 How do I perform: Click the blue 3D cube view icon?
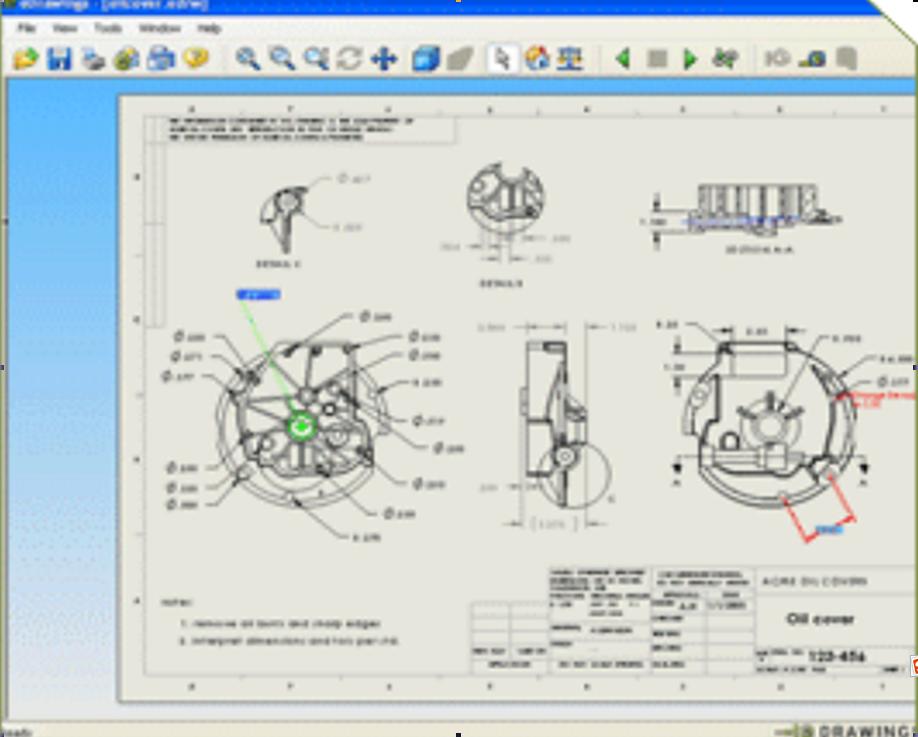pos(426,59)
